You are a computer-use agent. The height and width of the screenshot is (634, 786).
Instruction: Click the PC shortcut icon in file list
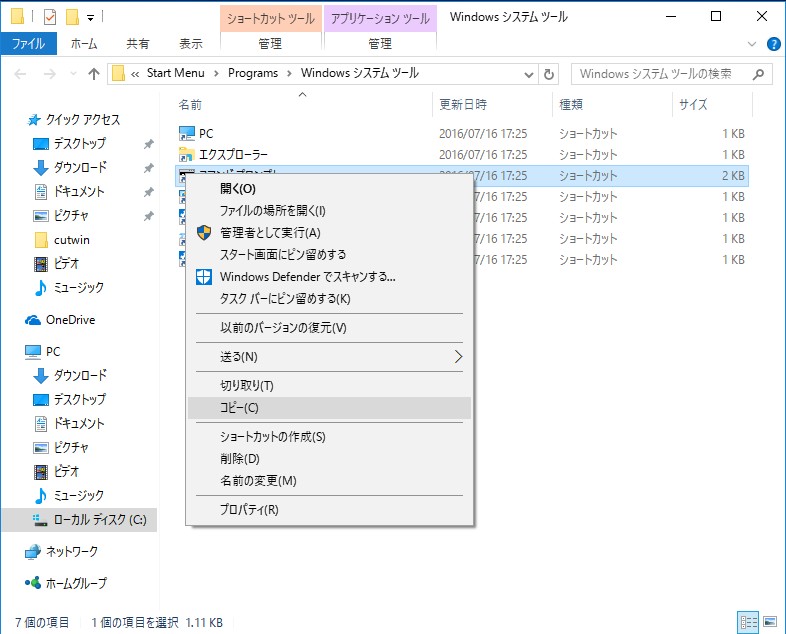pos(186,133)
